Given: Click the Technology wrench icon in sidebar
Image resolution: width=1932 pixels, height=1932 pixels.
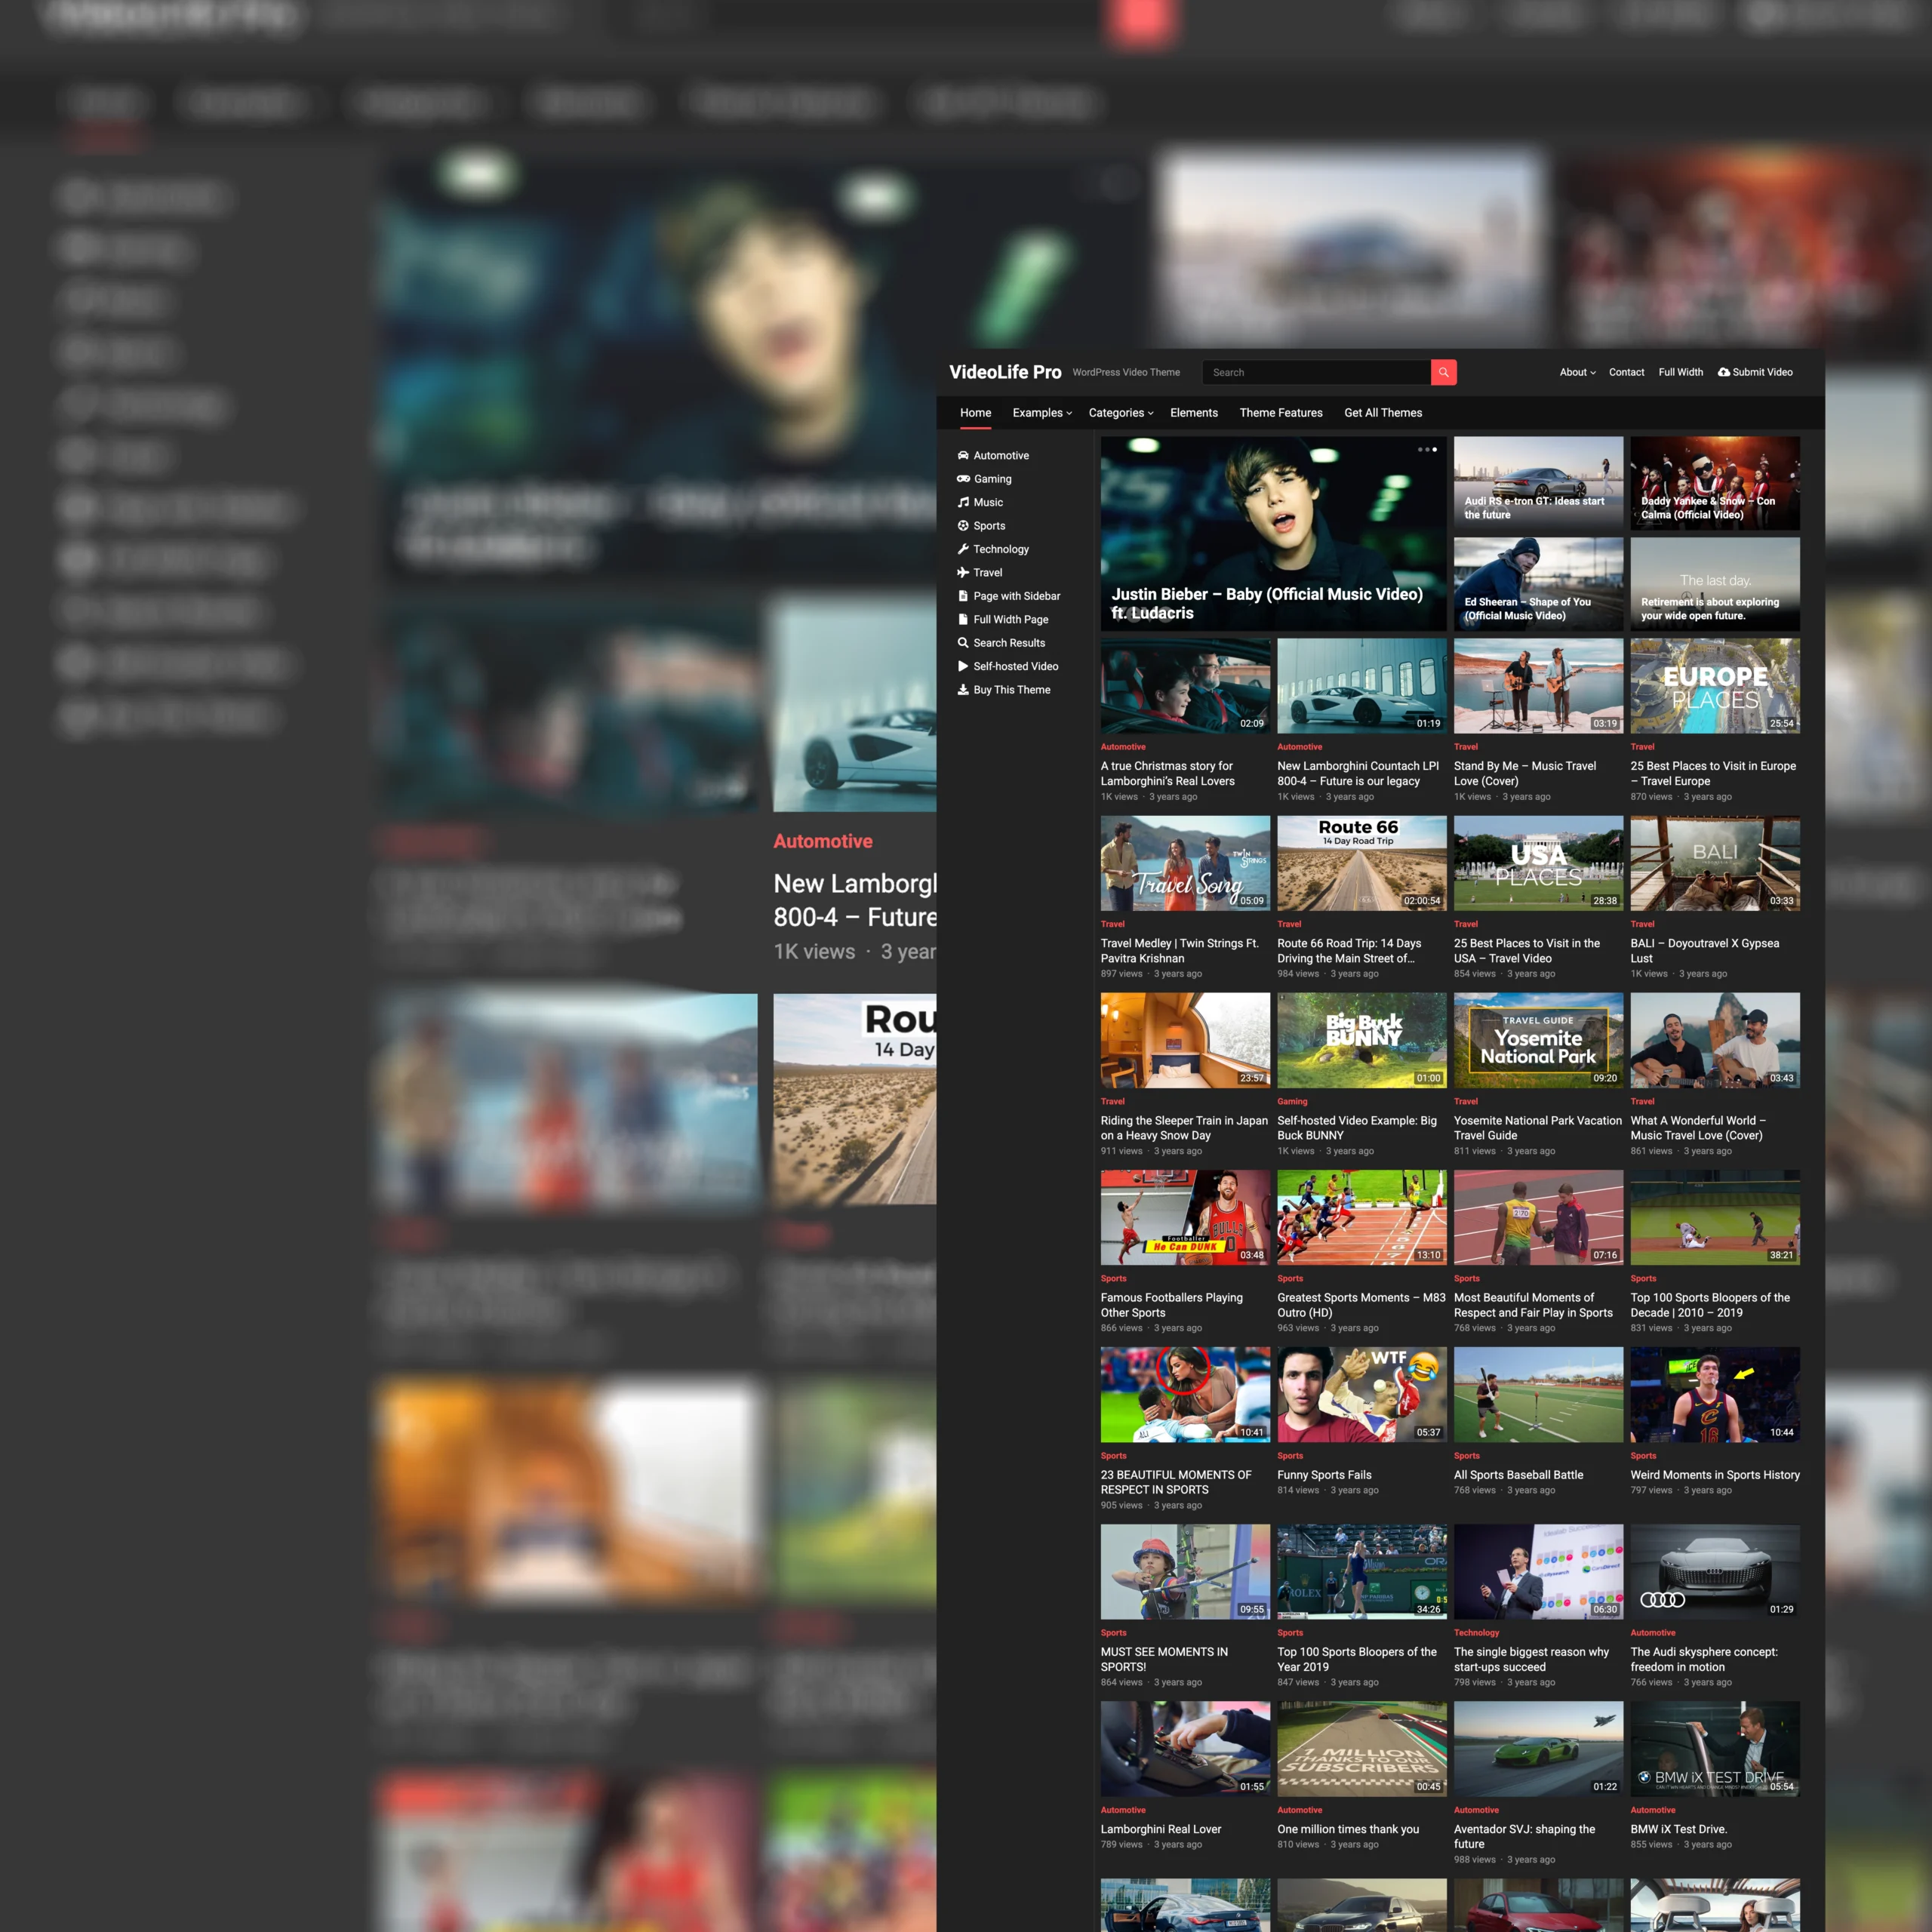Looking at the screenshot, I should [x=963, y=549].
